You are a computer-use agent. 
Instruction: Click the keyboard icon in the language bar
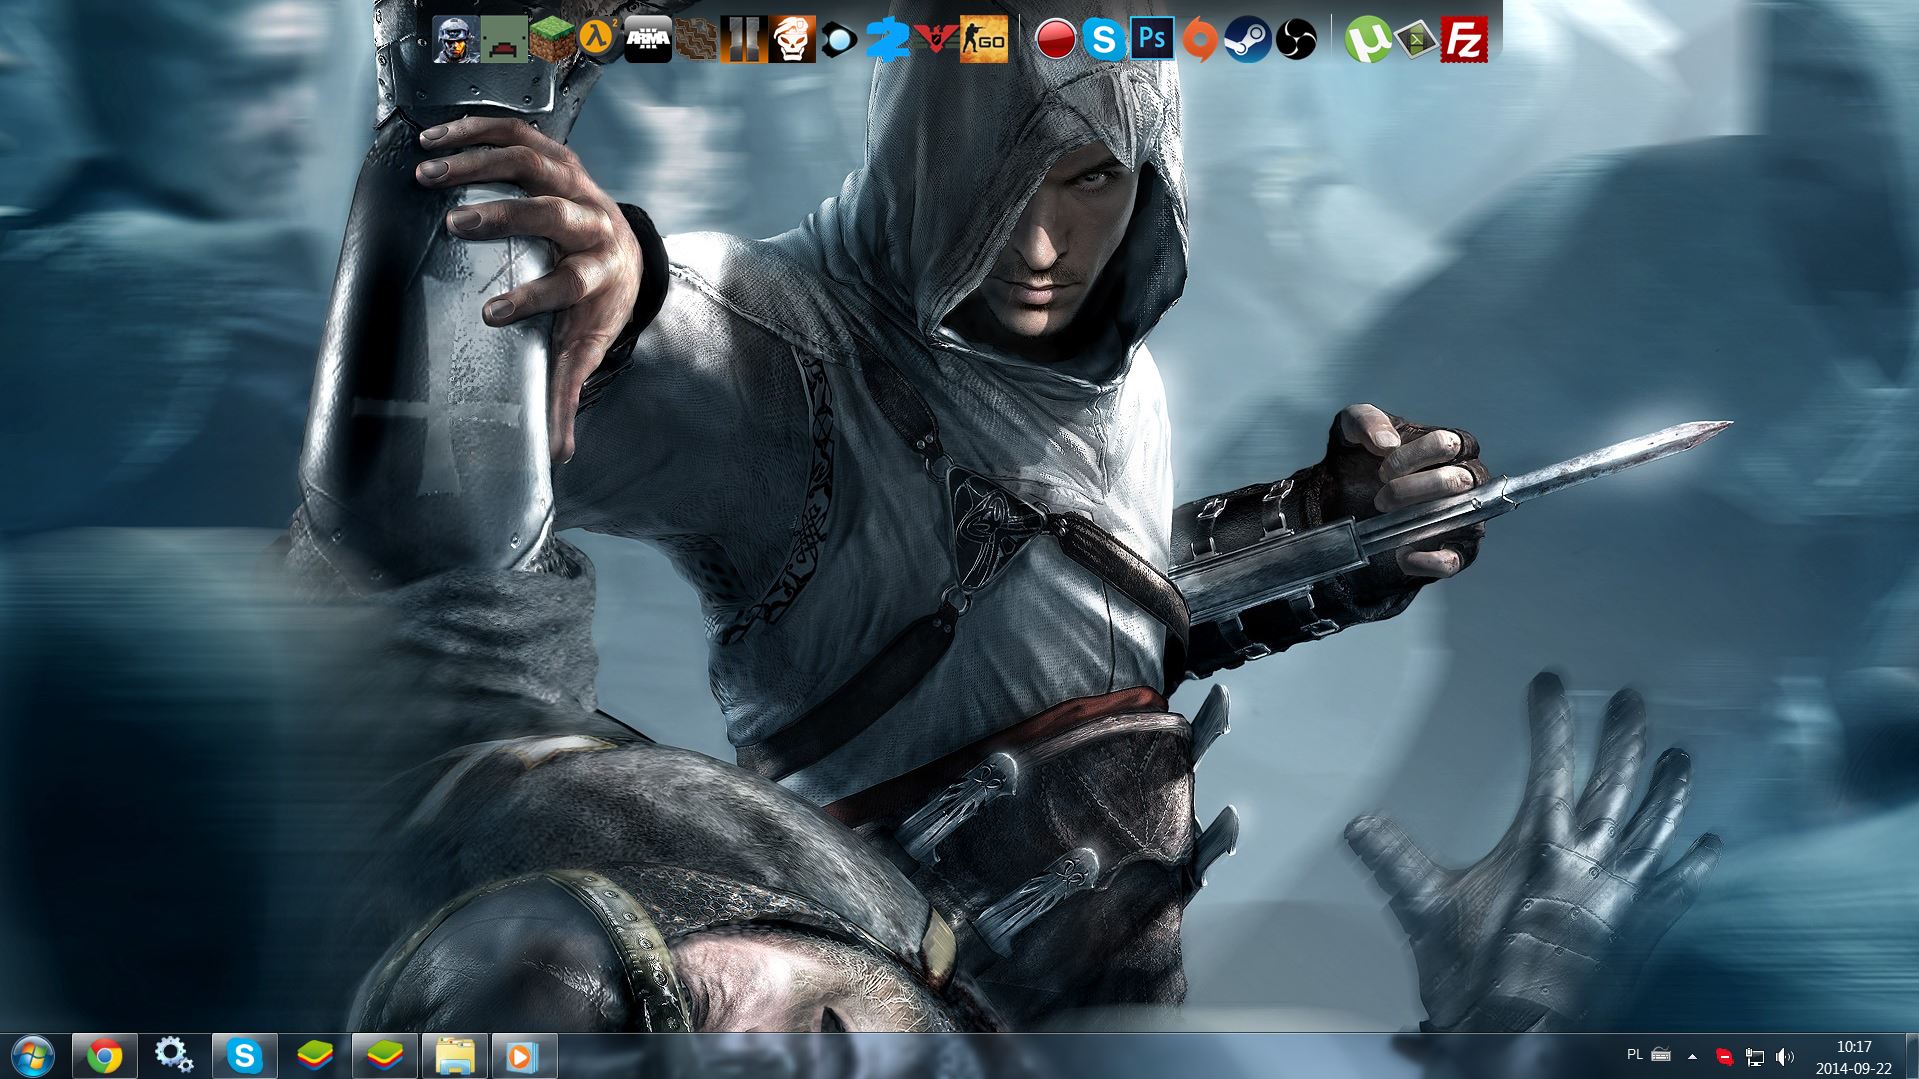tap(1661, 1055)
